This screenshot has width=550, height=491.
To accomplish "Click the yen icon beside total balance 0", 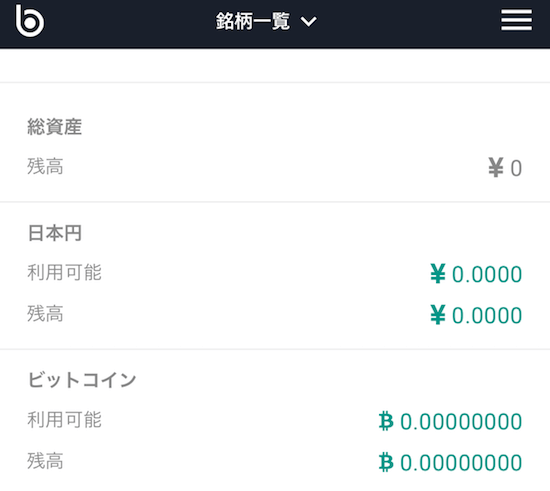I will (x=496, y=167).
